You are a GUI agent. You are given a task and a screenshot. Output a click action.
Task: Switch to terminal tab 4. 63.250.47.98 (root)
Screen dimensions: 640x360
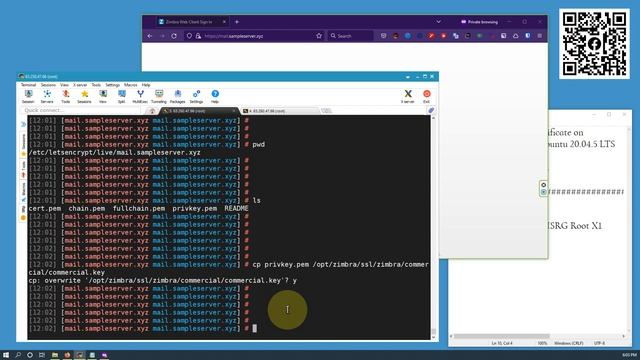[x=281, y=111]
